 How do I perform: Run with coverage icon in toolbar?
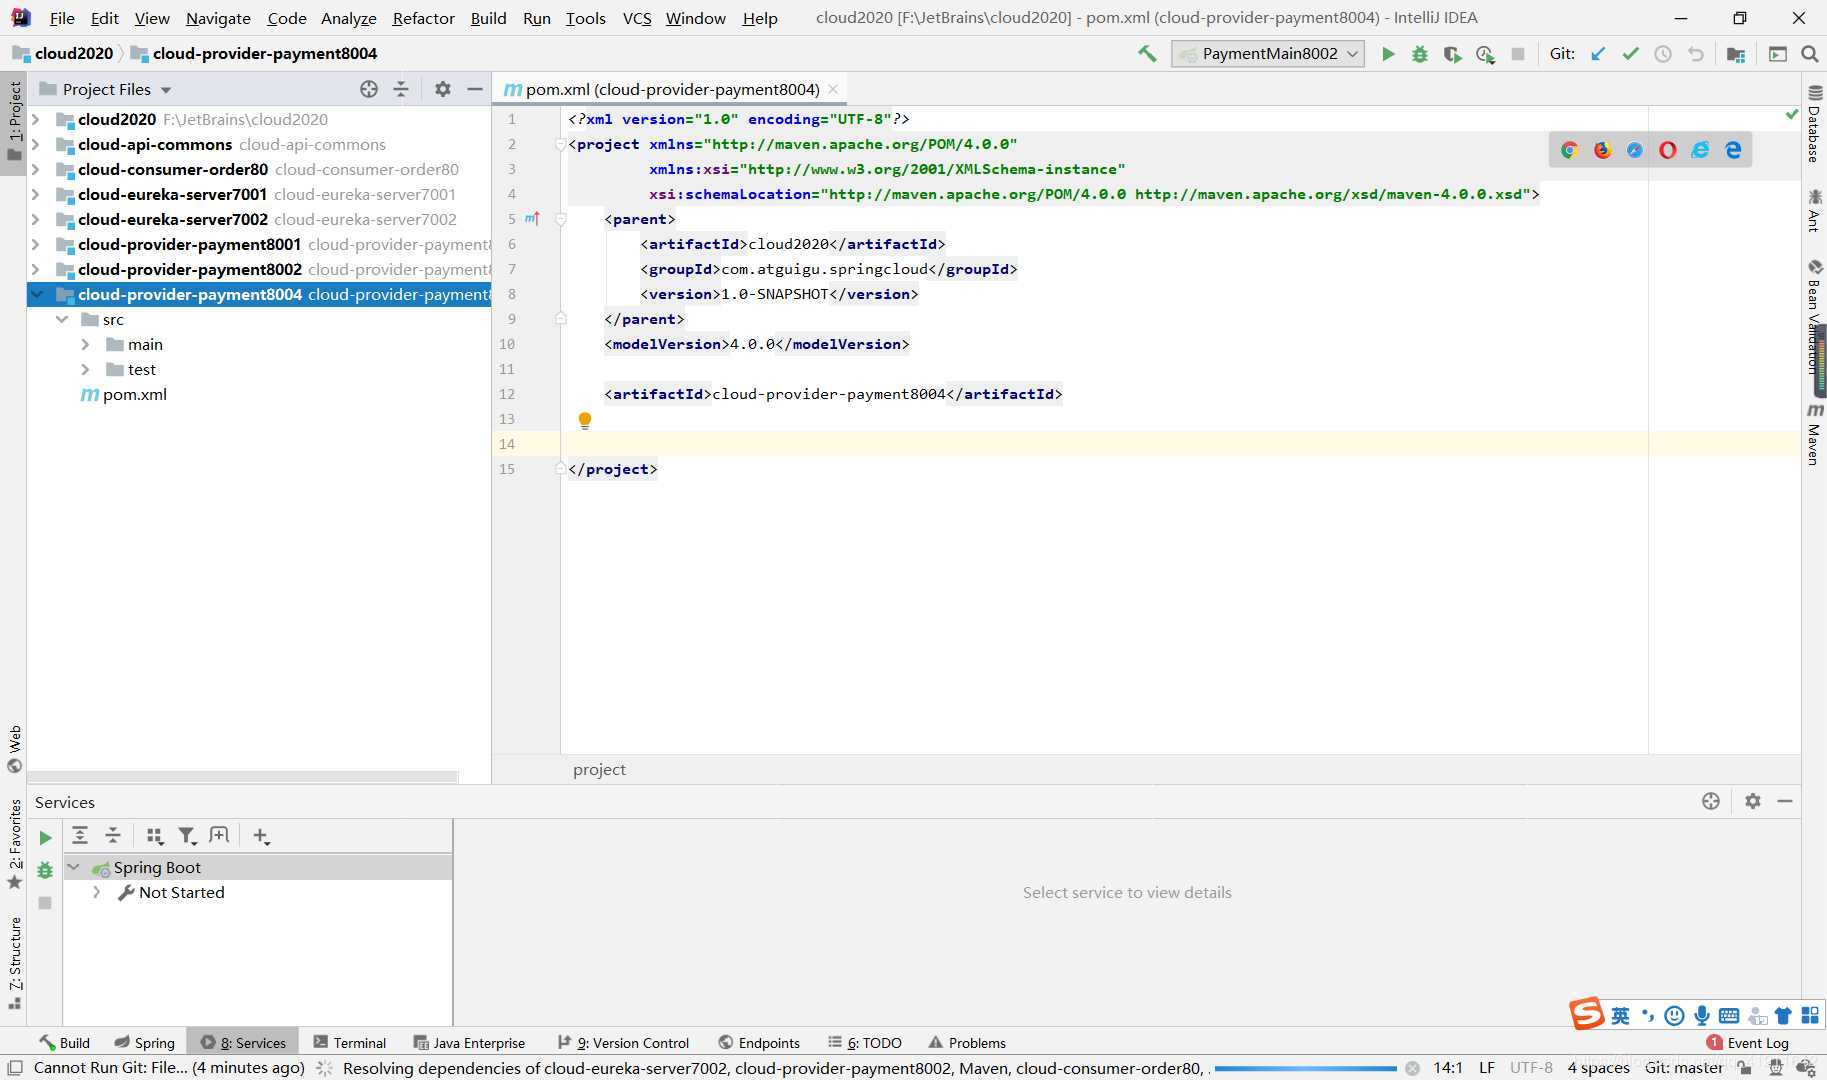1452,54
